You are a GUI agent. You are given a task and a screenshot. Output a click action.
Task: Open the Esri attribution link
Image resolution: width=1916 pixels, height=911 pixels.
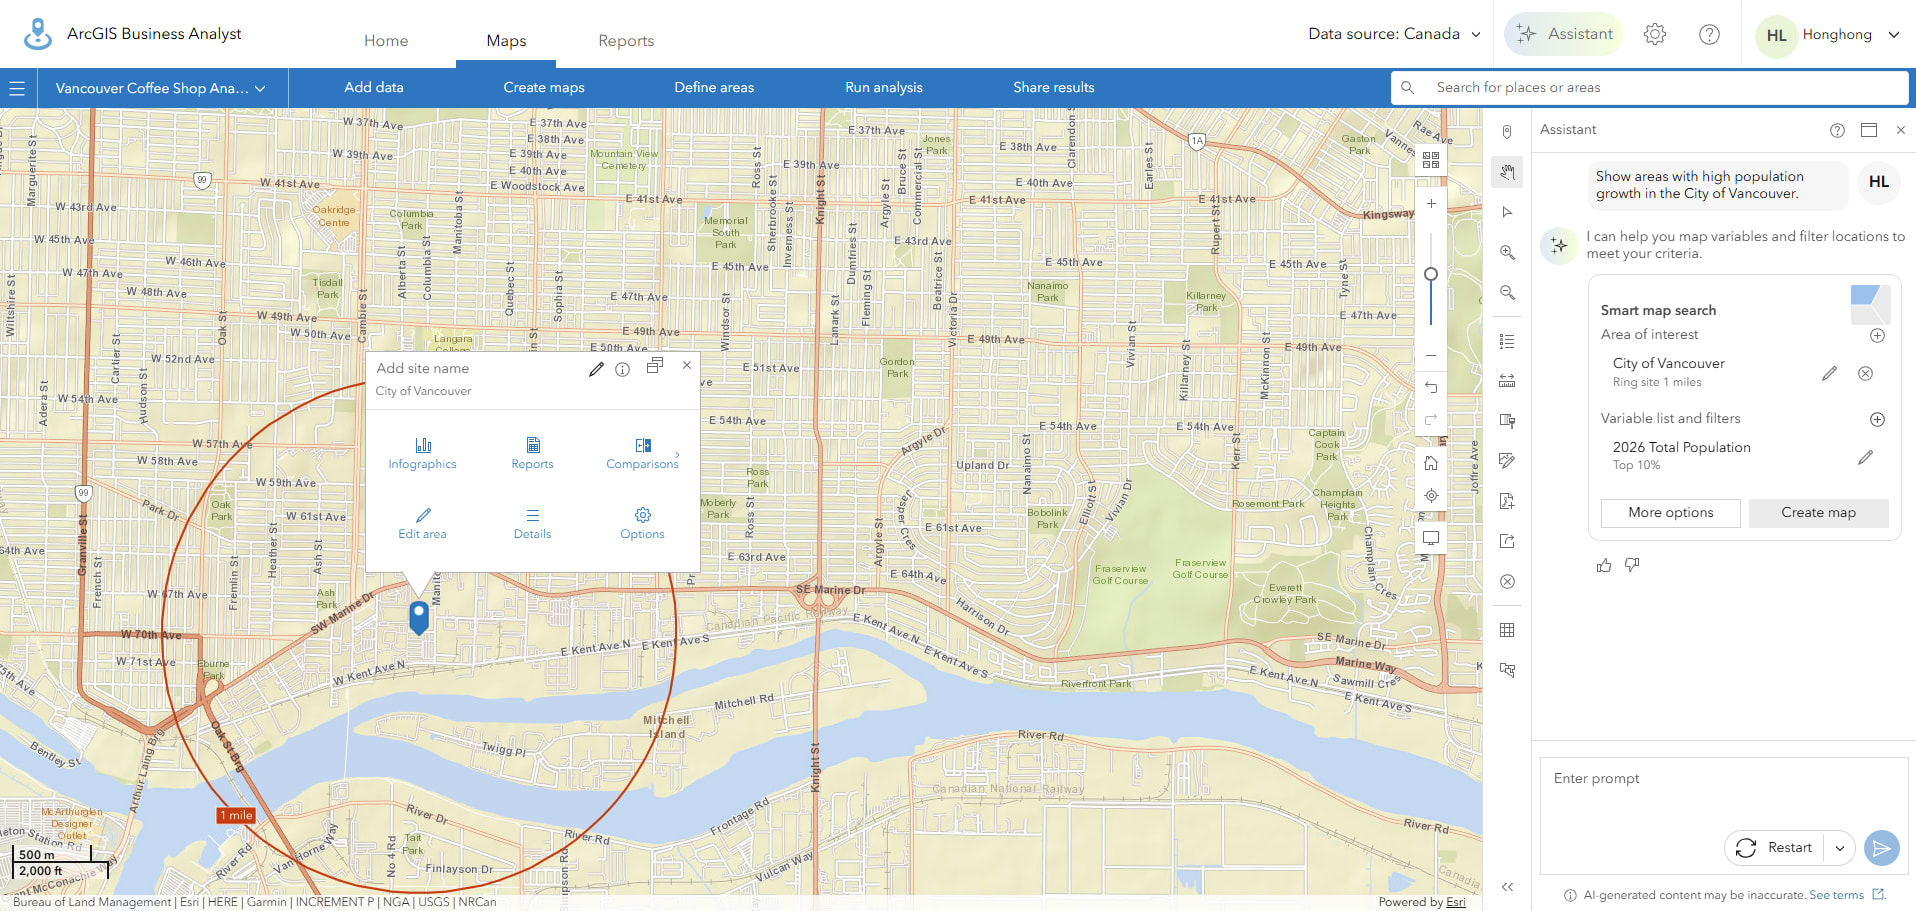[x=1456, y=902]
